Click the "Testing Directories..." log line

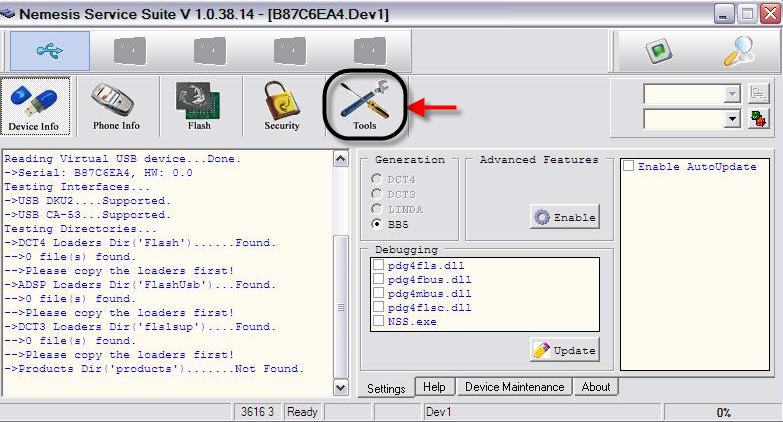tap(81, 229)
